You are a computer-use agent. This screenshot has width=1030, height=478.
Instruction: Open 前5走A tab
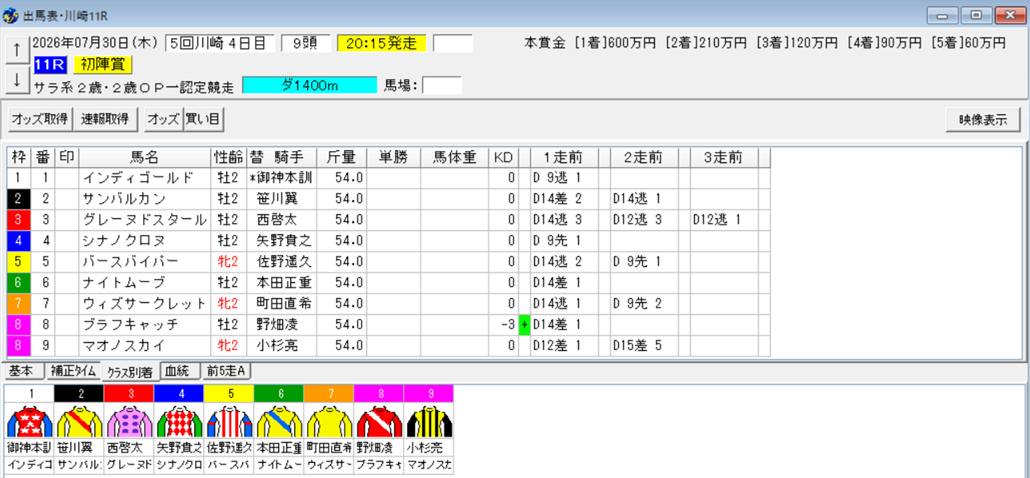pos(225,371)
